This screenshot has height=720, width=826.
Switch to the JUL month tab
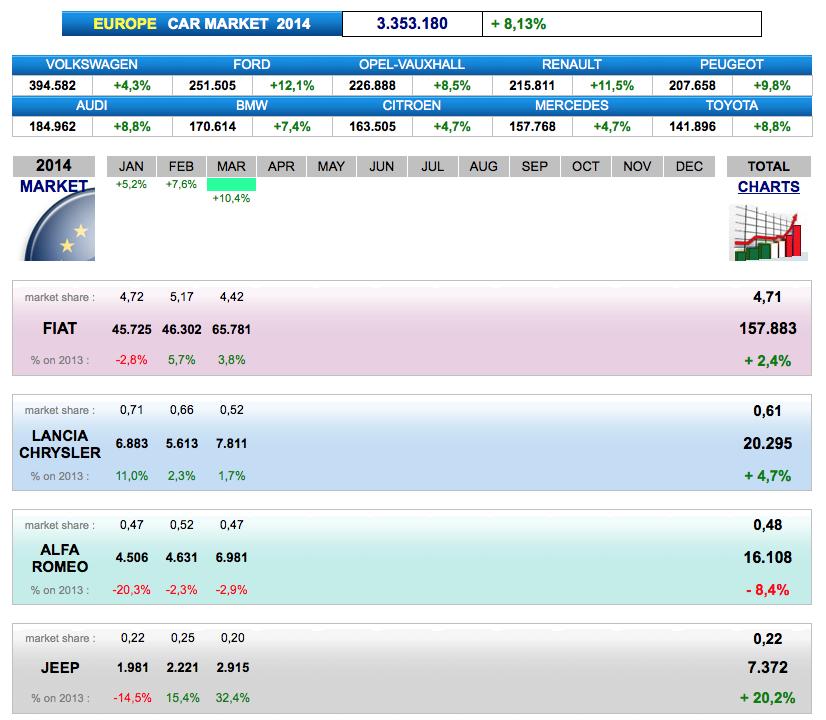click(x=432, y=166)
